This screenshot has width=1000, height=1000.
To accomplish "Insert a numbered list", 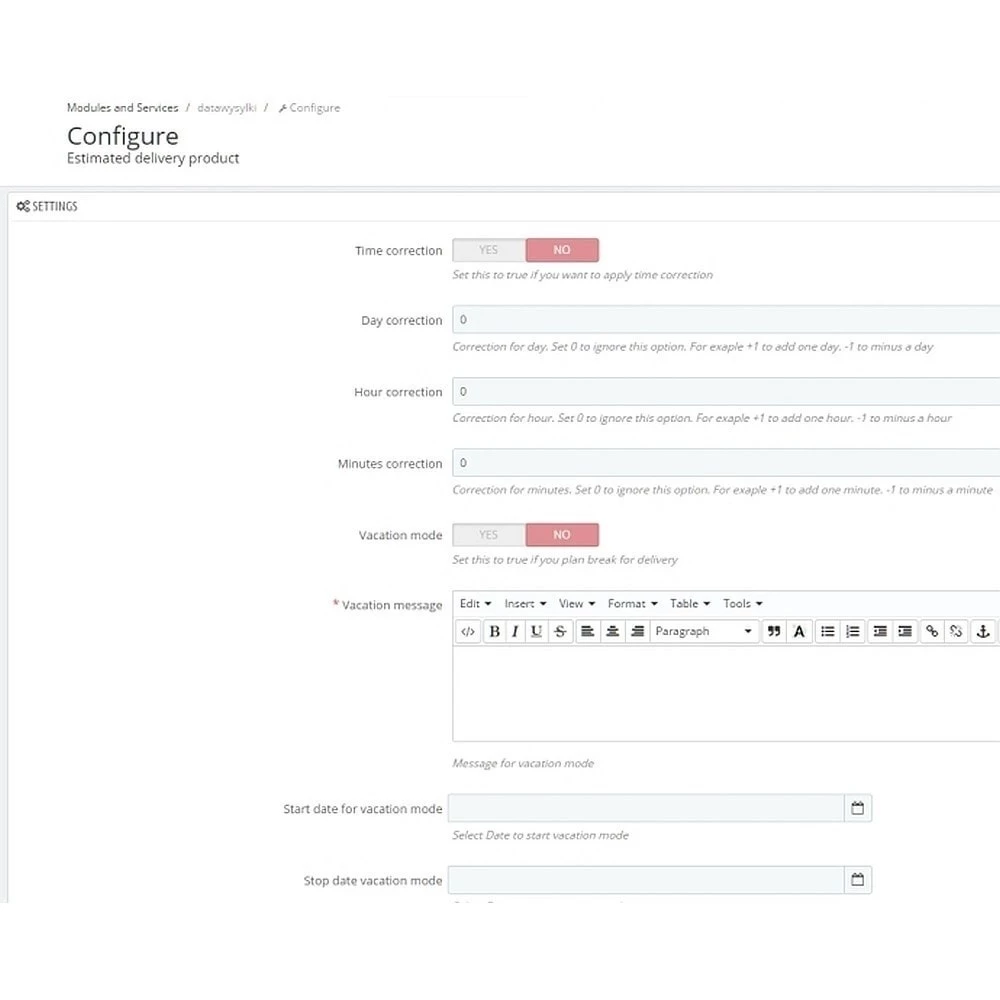I will click(x=853, y=631).
